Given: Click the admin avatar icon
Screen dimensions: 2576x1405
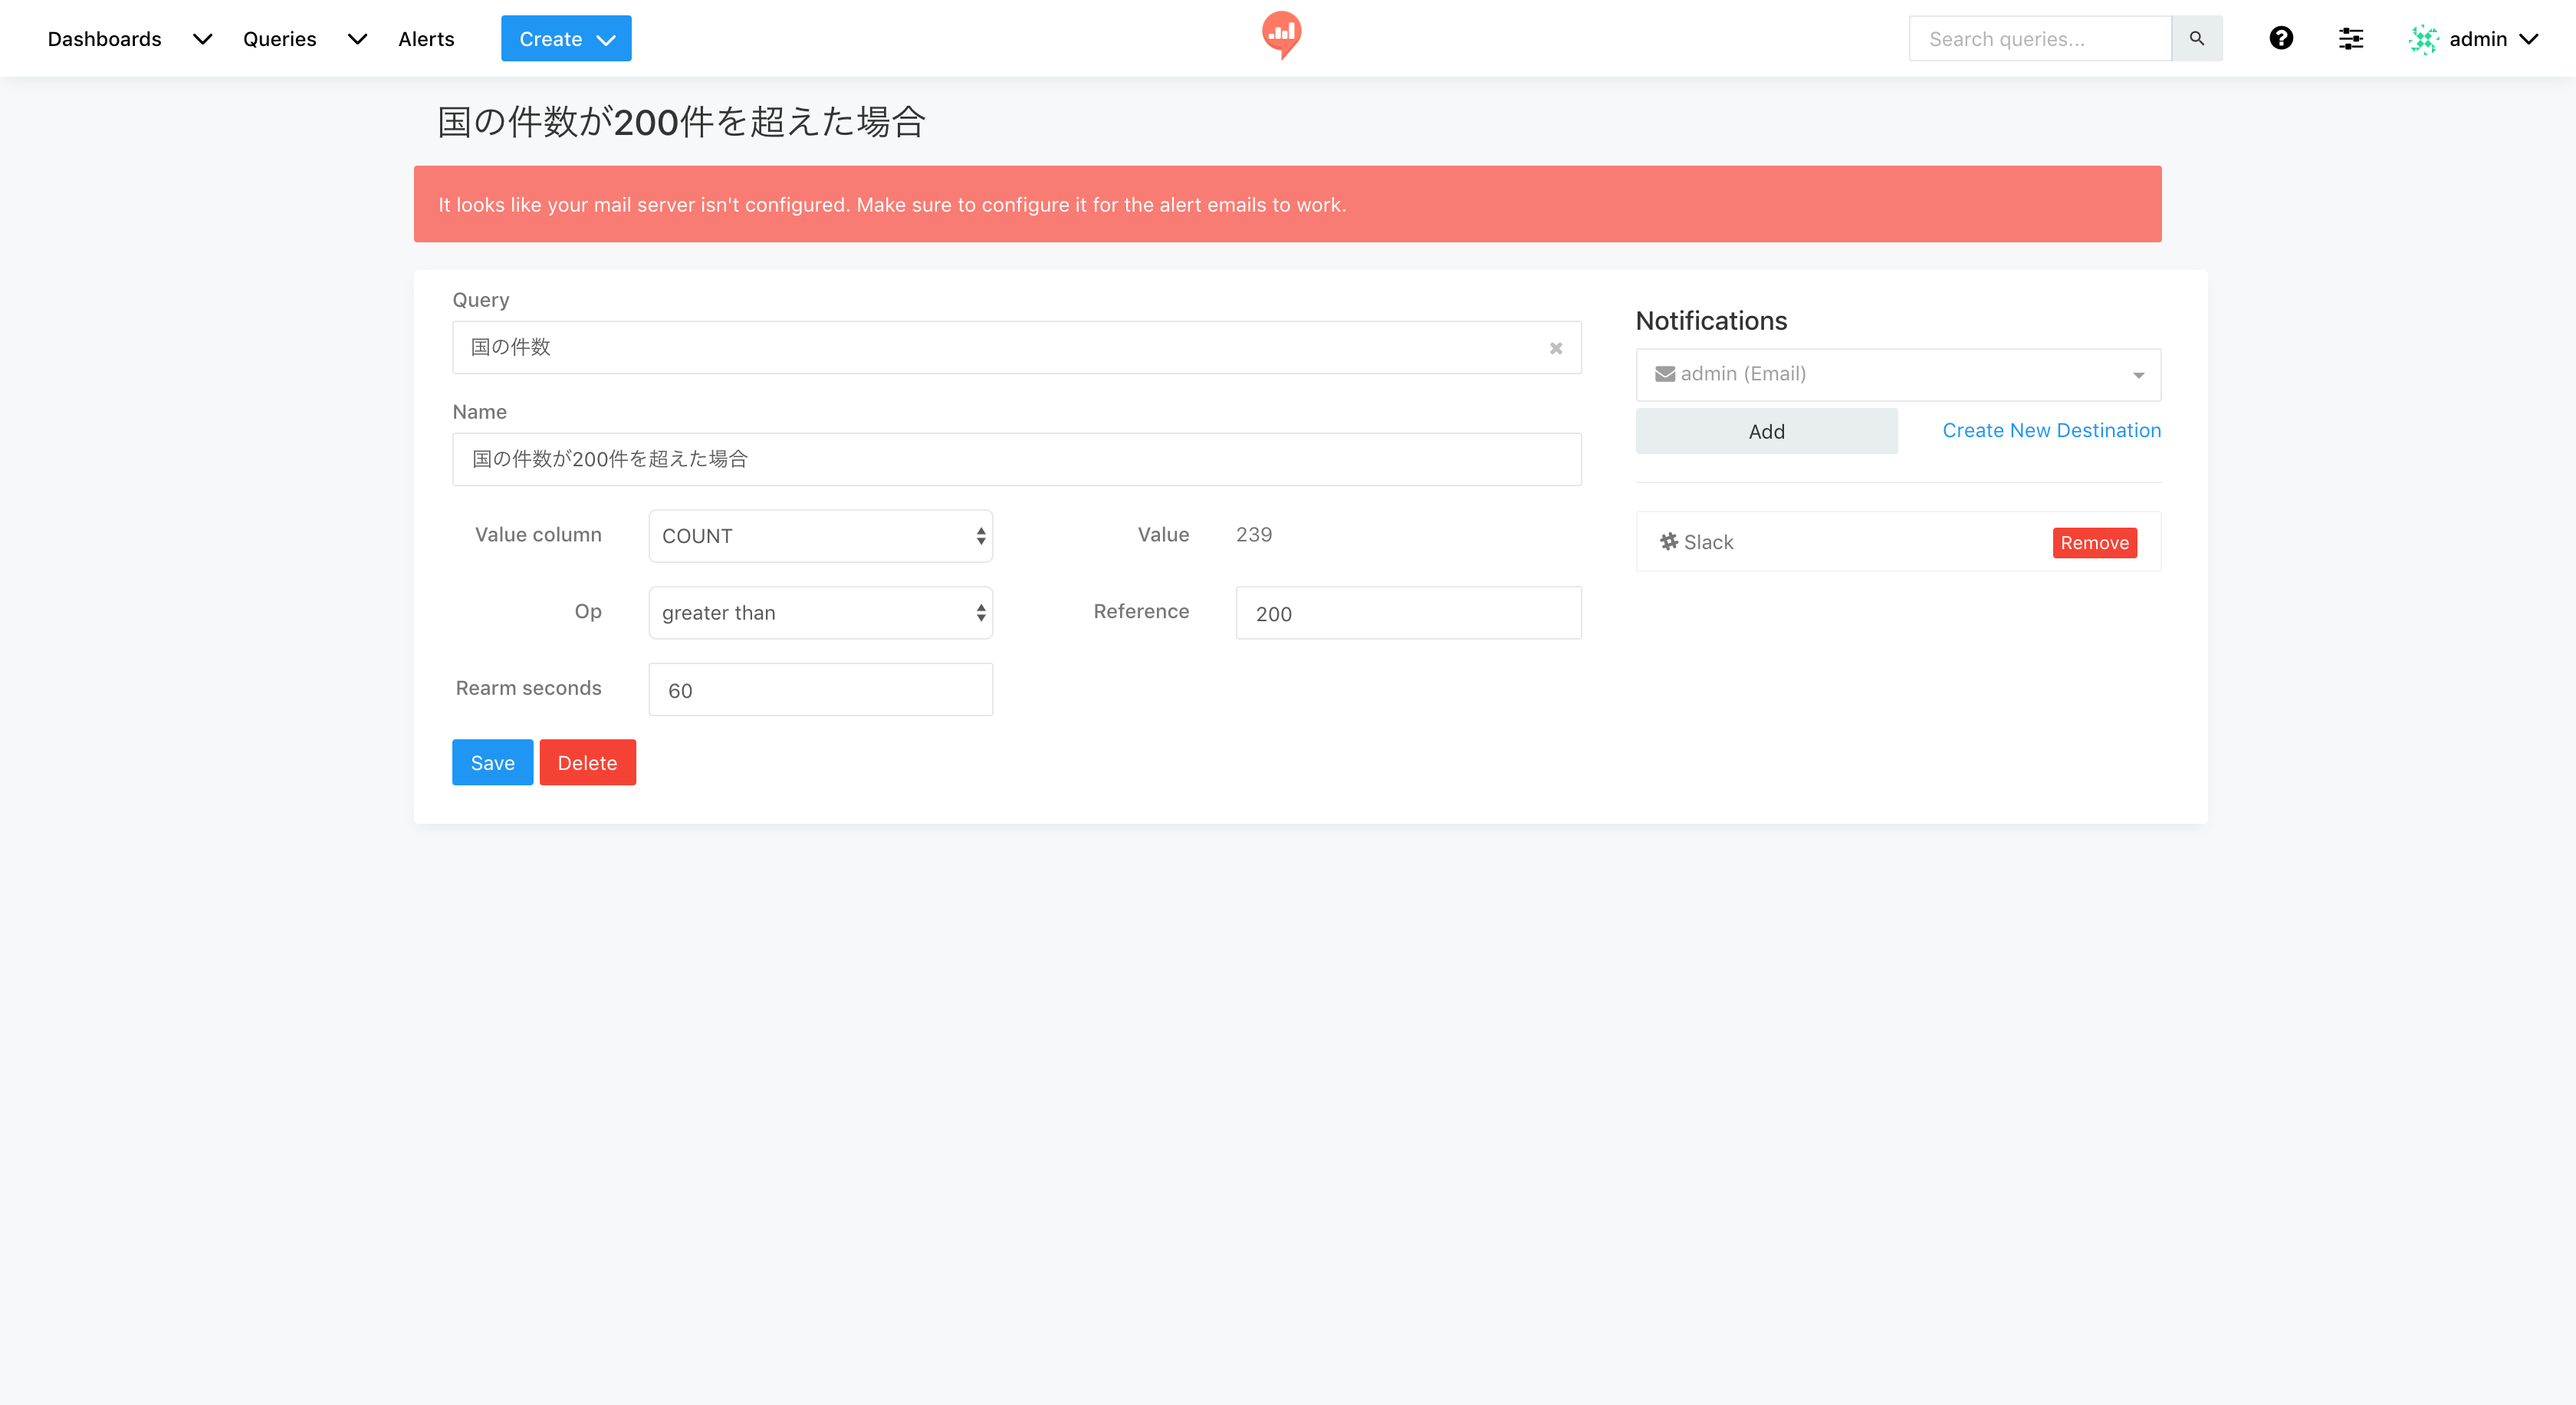Looking at the screenshot, I should (2423, 39).
